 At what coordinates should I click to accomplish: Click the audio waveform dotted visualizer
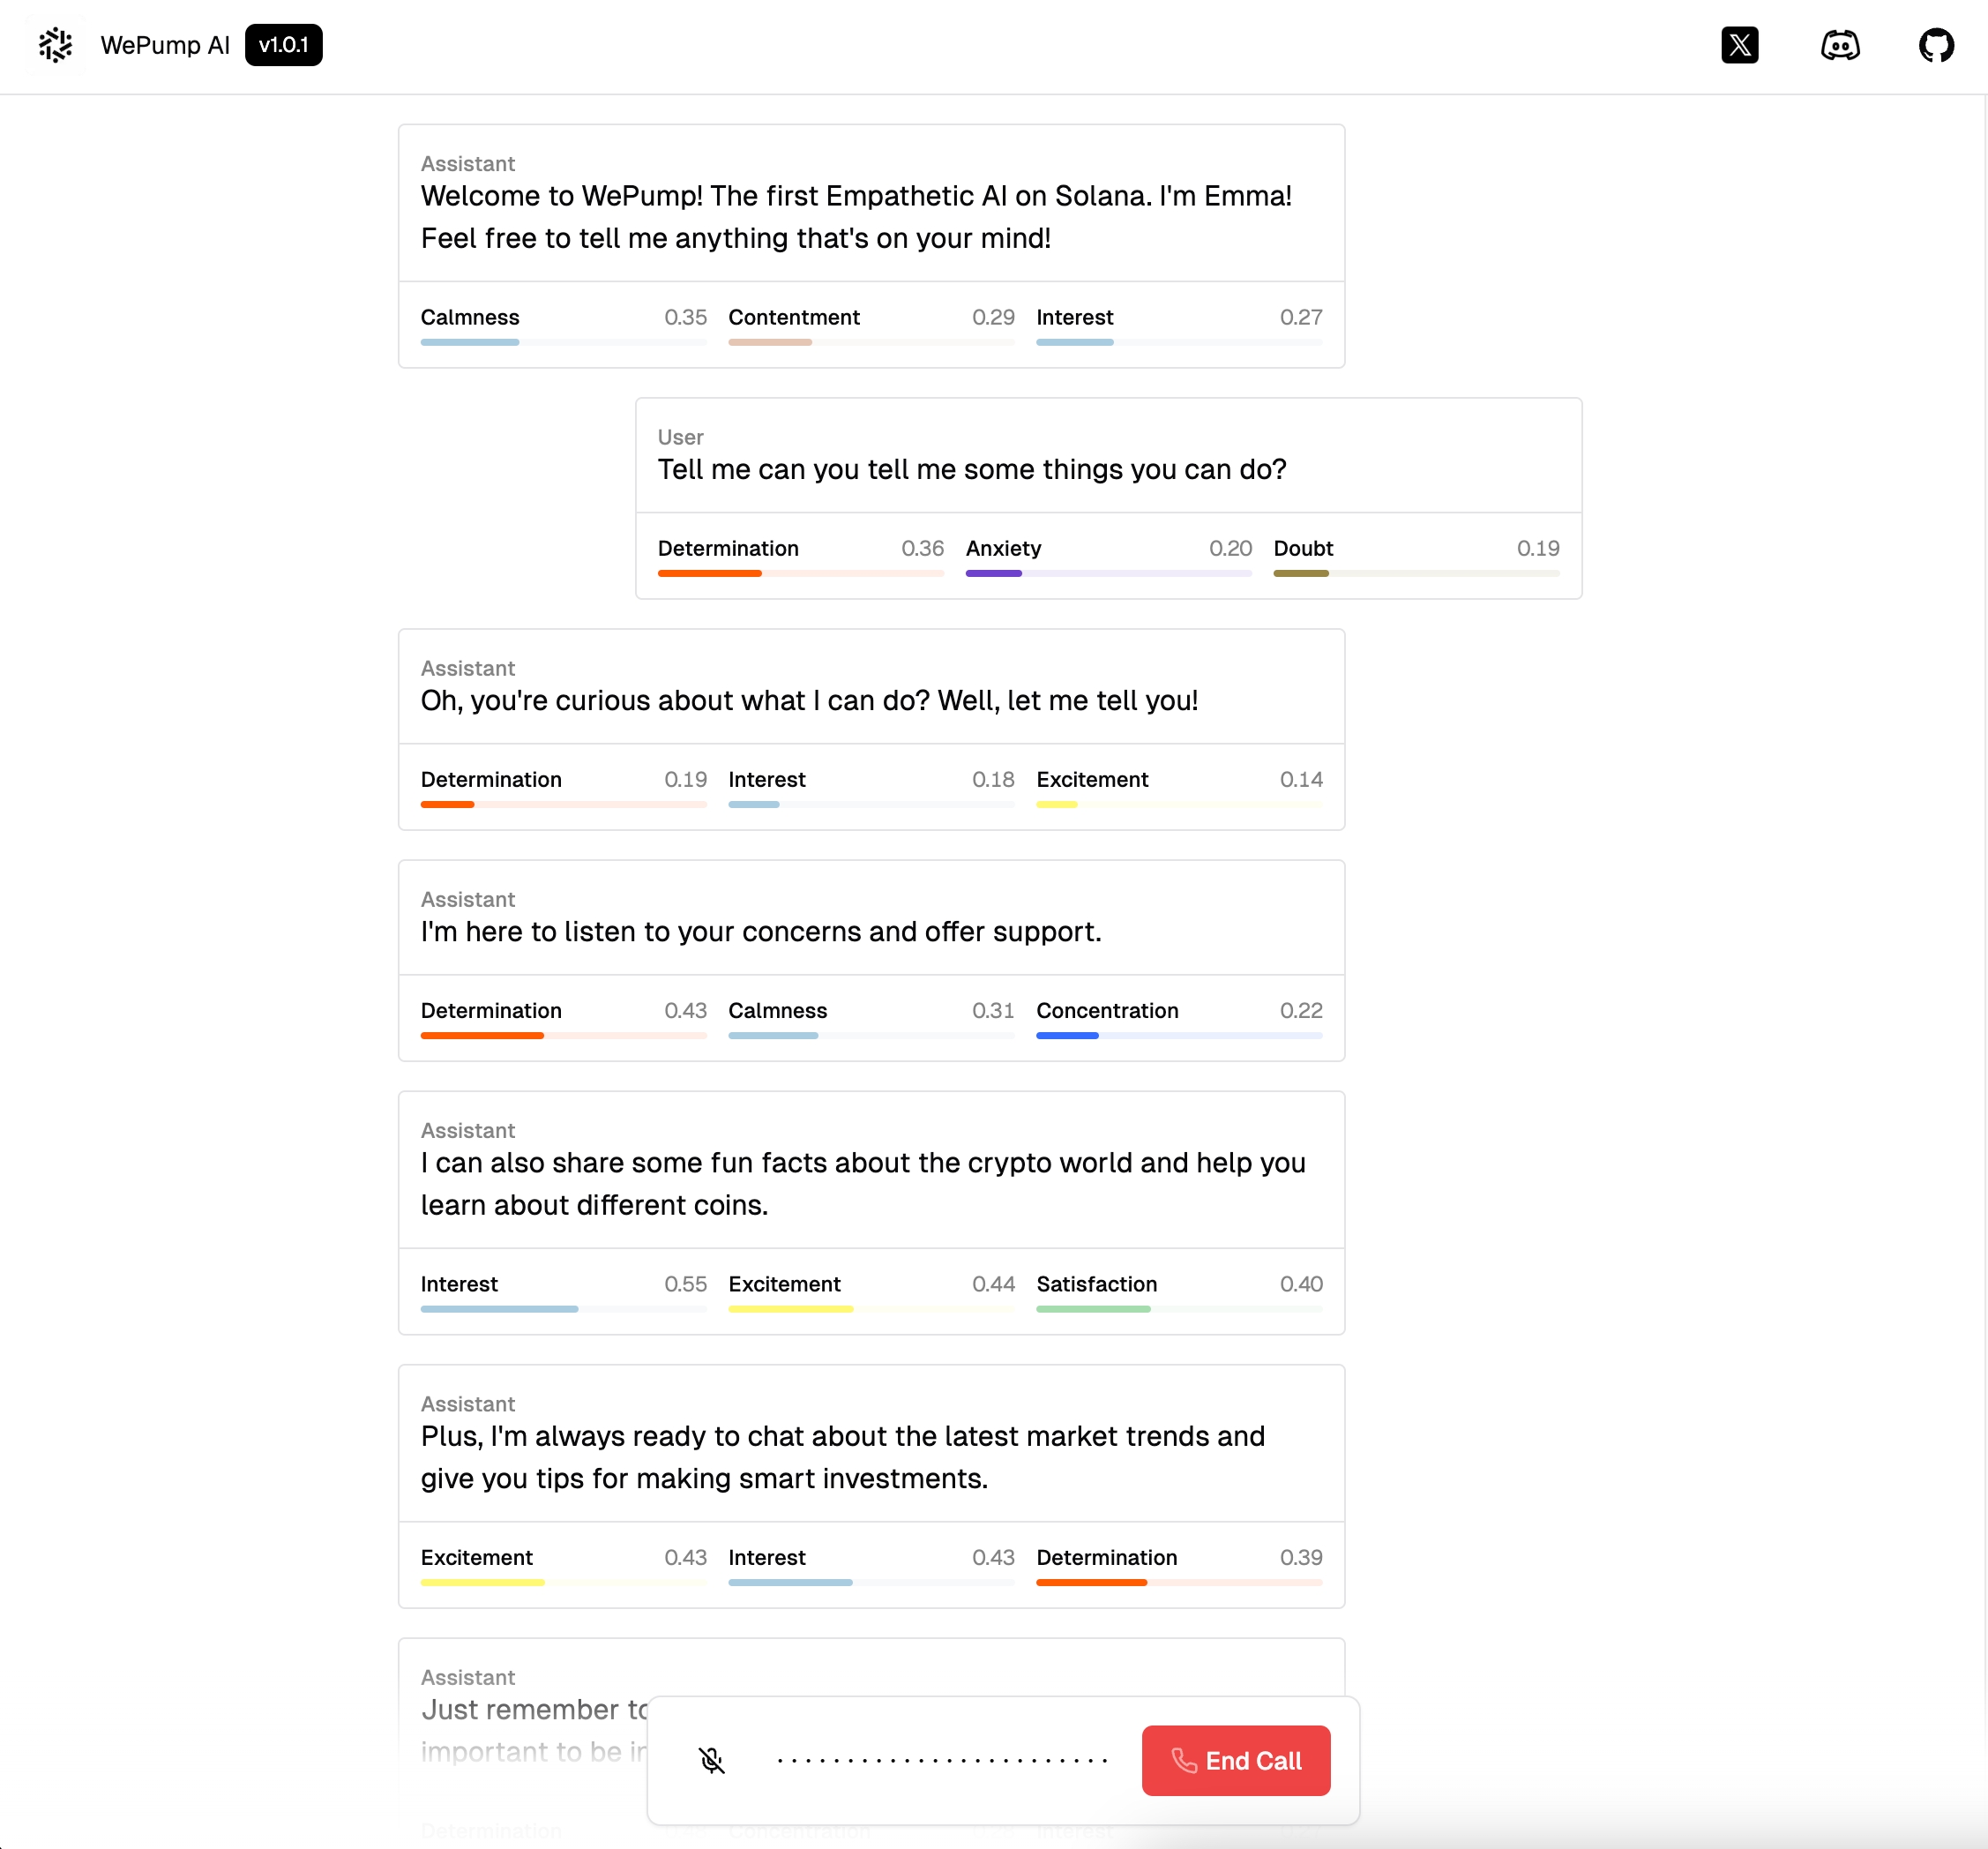pos(941,1760)
